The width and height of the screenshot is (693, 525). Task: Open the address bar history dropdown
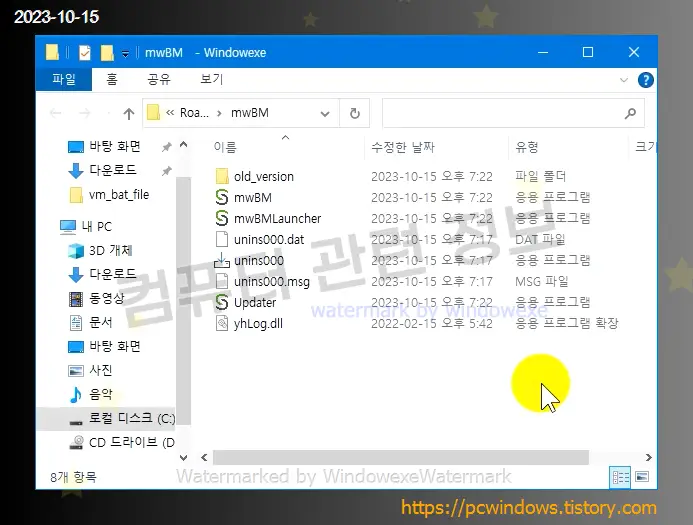pyautogui.click(x=325, y=114)
